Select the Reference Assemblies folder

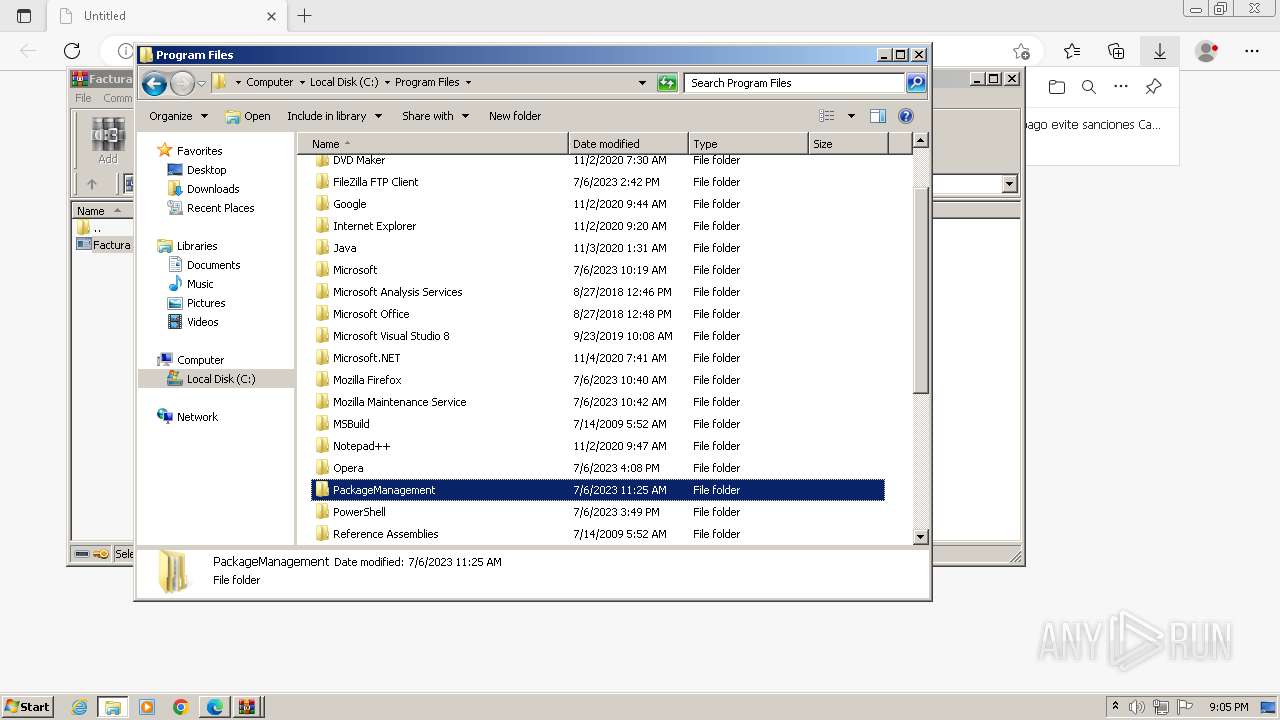385,534
